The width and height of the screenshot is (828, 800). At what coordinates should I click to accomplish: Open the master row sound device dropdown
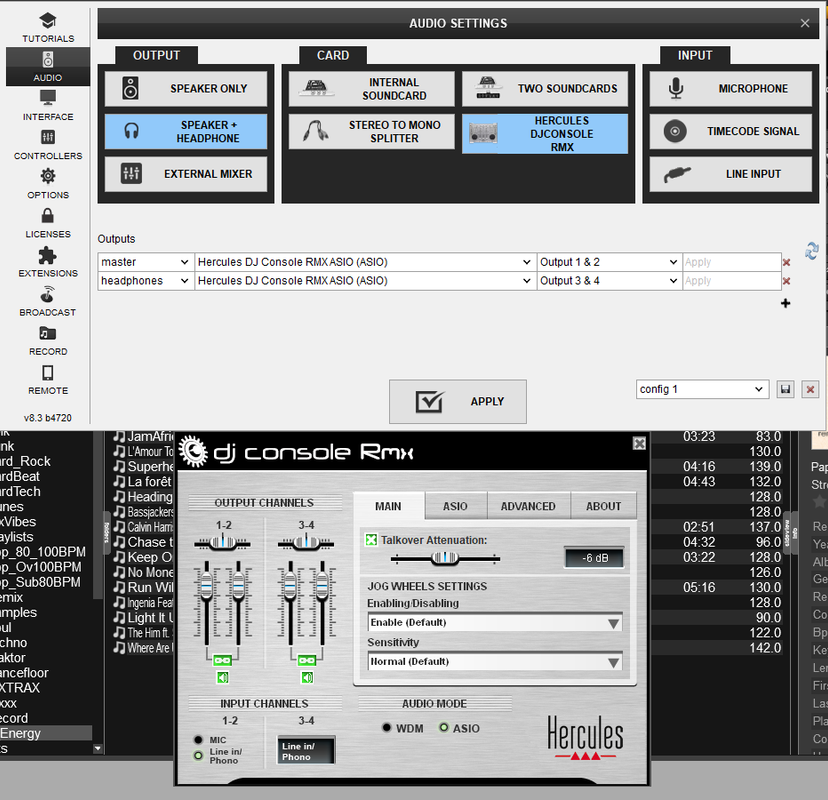click(x=364, y=262)
